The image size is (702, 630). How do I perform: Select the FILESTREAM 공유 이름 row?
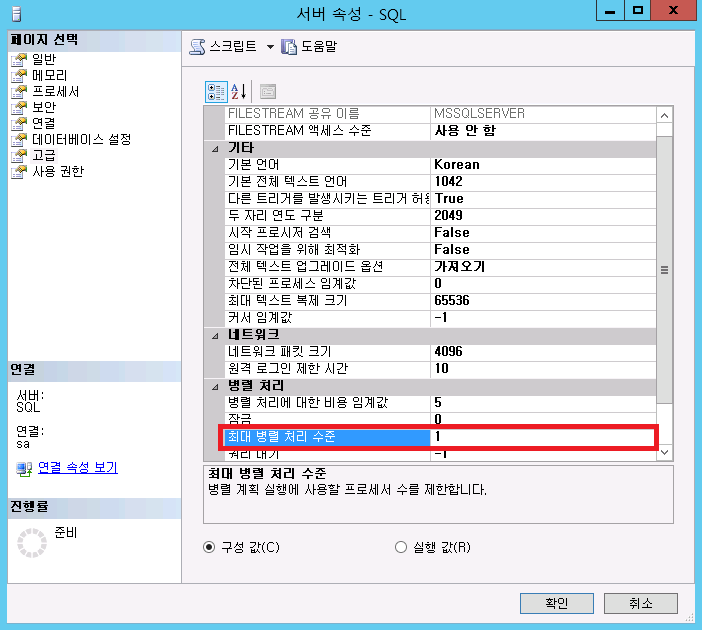440,114
